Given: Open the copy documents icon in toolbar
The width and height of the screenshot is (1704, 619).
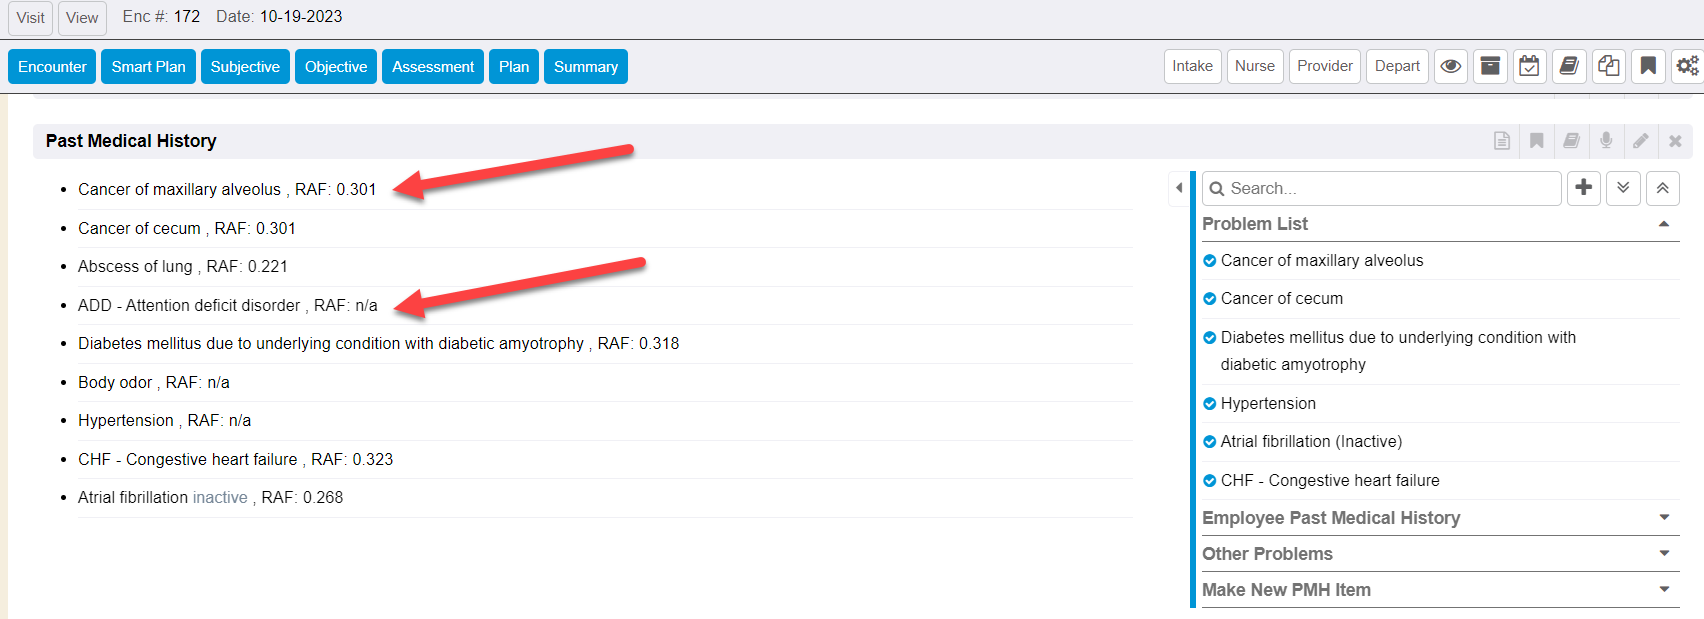Looking at the screenshot, I should point(1608,67).
